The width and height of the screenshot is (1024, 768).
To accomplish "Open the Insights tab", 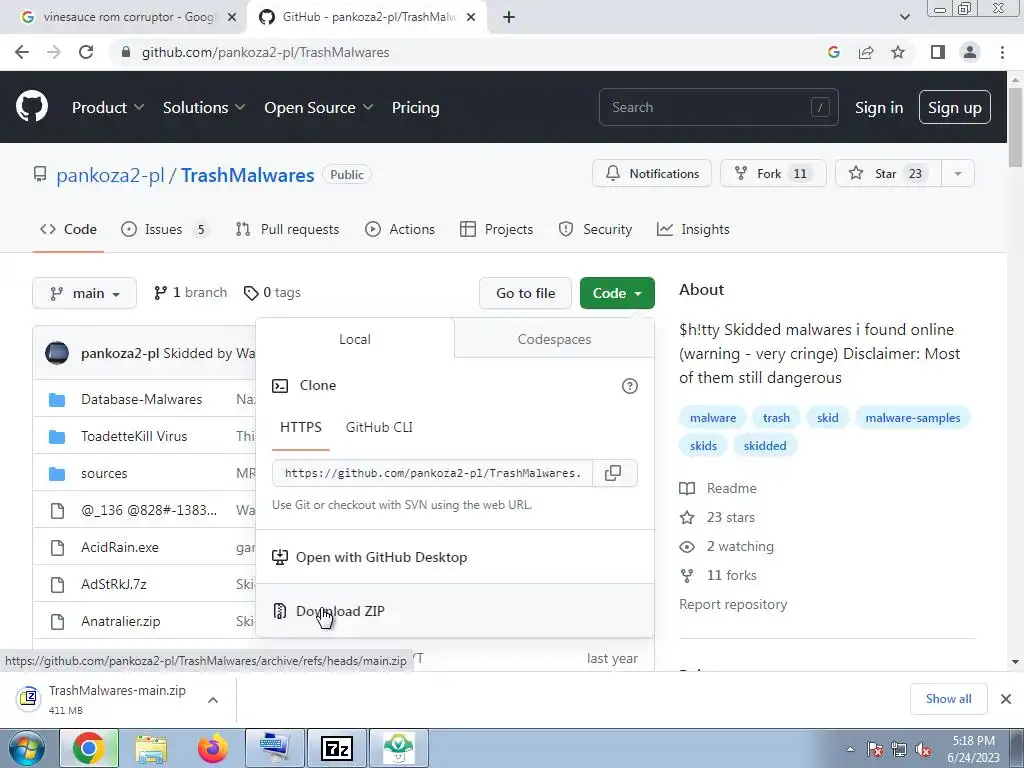I will point(693,229).
